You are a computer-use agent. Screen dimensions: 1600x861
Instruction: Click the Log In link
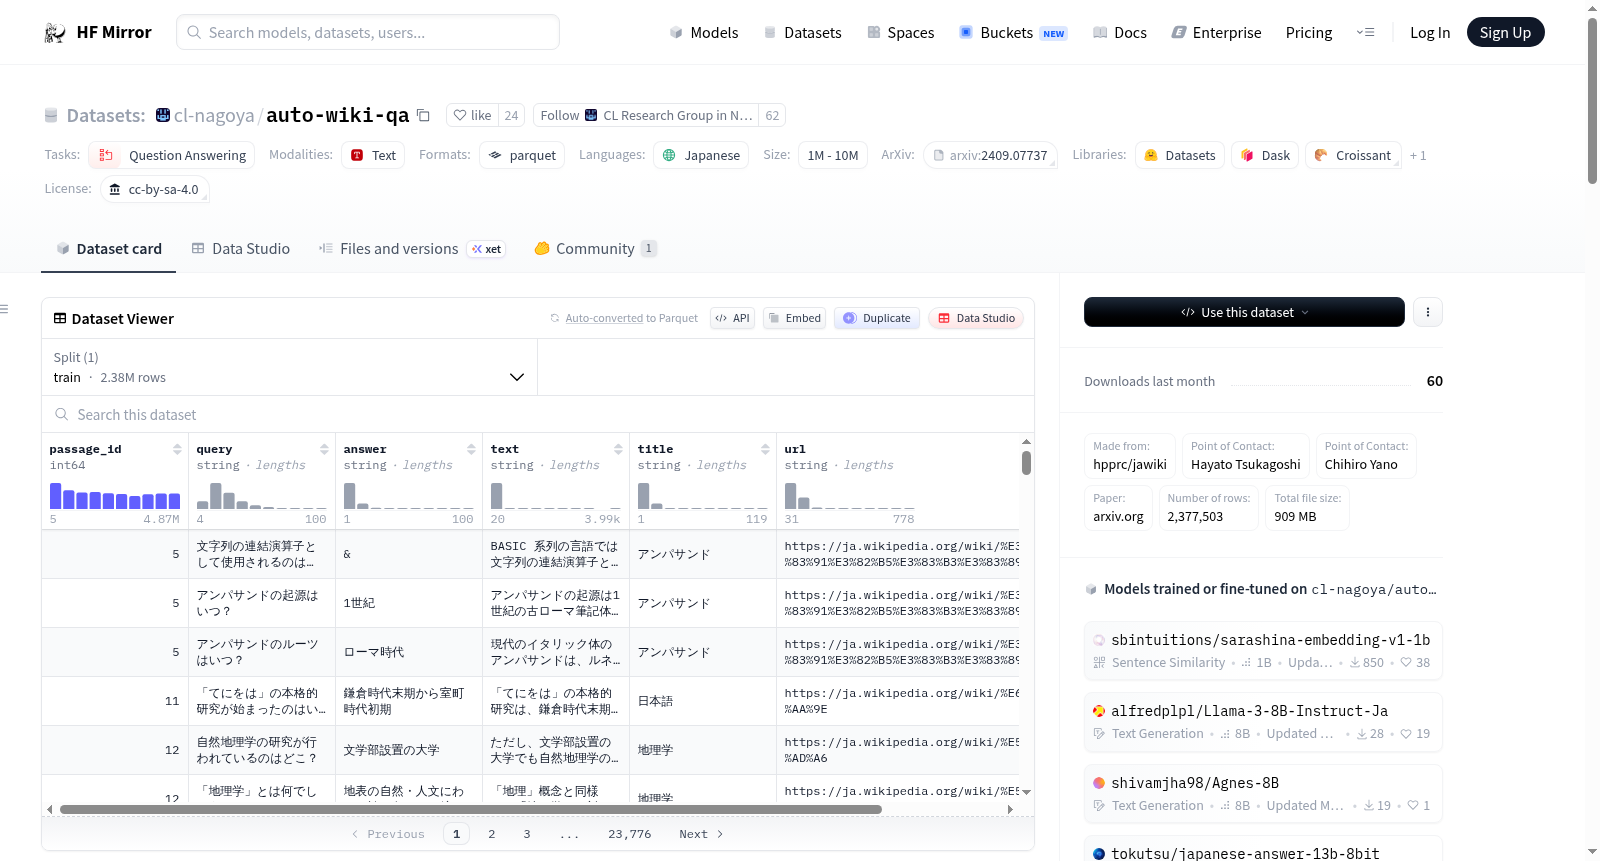click(x=1430, y=32)
